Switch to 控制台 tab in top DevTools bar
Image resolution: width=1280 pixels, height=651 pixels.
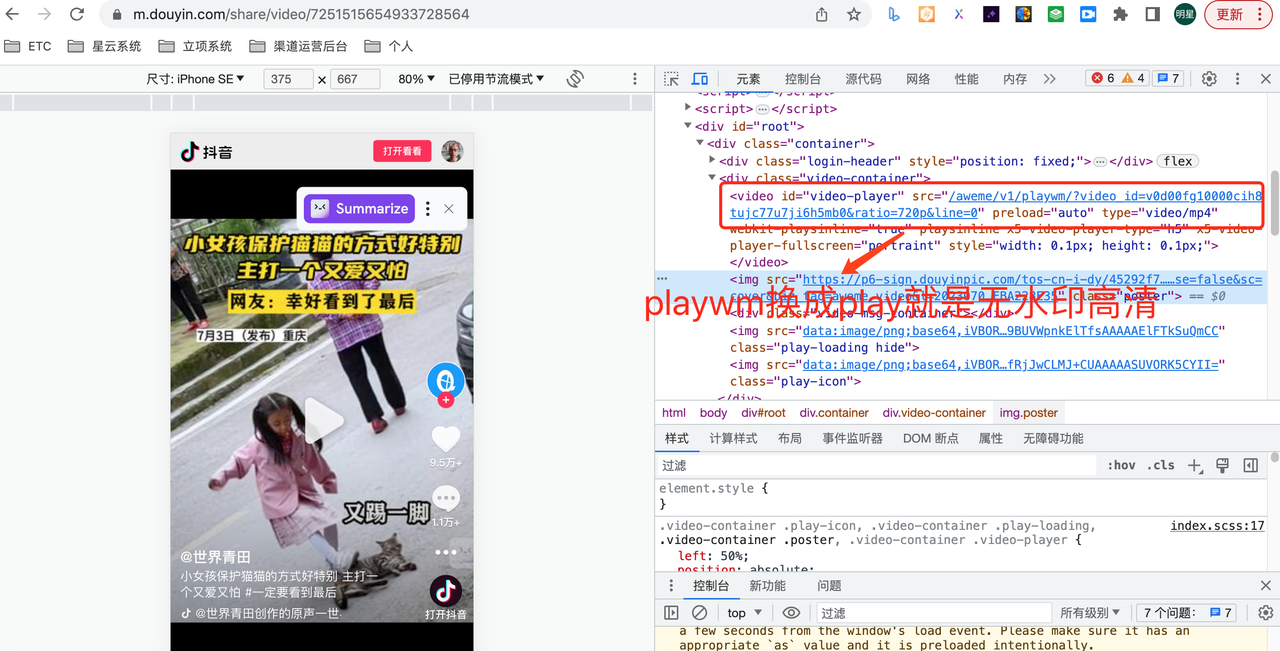(x=803, y=79)
